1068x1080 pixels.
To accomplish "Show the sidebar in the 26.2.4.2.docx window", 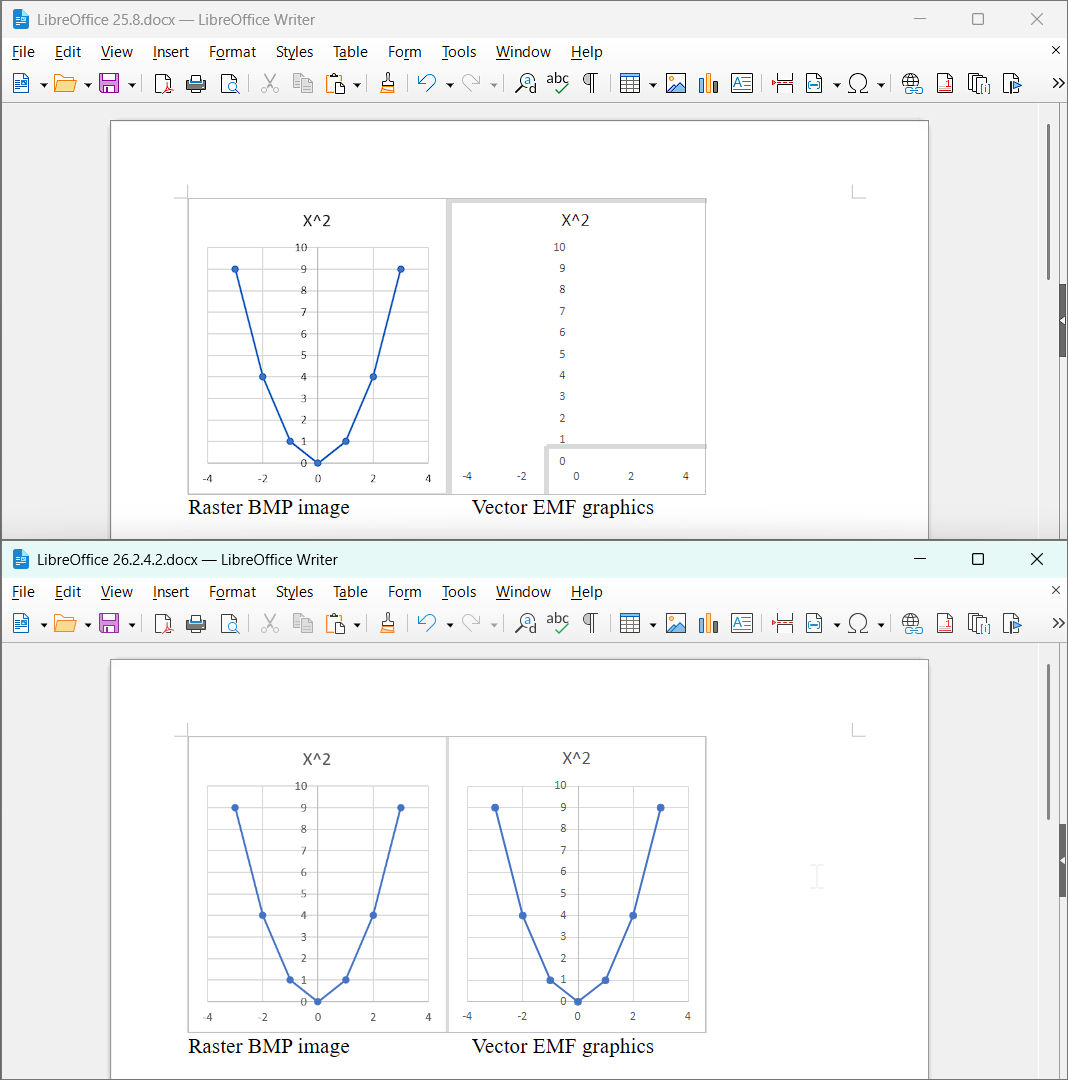I will 1062,860.
